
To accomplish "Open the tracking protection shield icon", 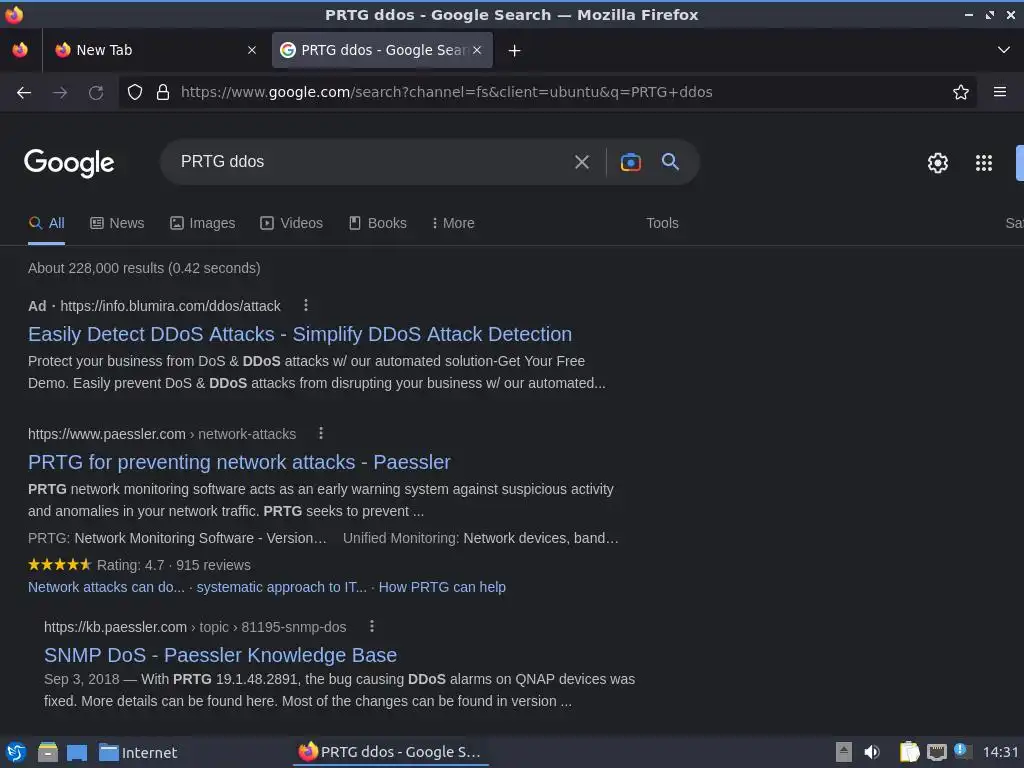I will click(x=135, y=92).
